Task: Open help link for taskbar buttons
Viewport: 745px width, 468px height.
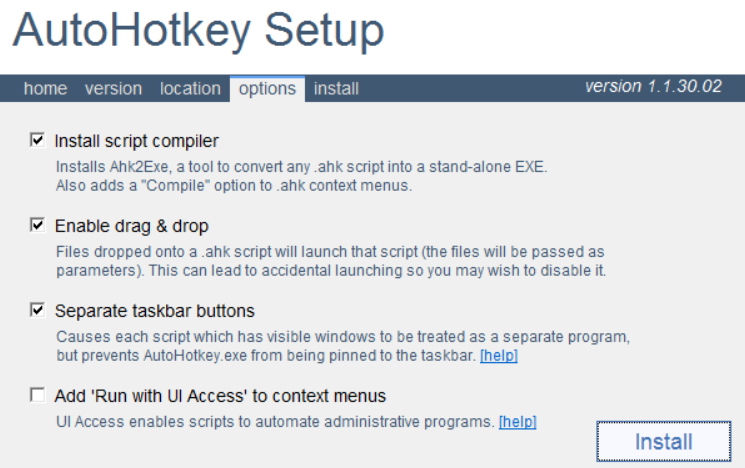Action: coord(498,356)
